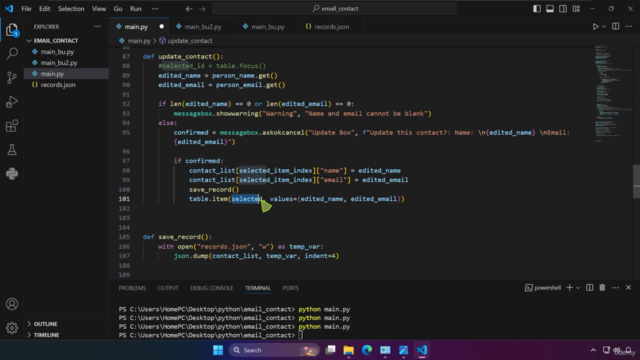
Task: Open editor More Actions ellipsis
Action: click(x=629, y=27)
